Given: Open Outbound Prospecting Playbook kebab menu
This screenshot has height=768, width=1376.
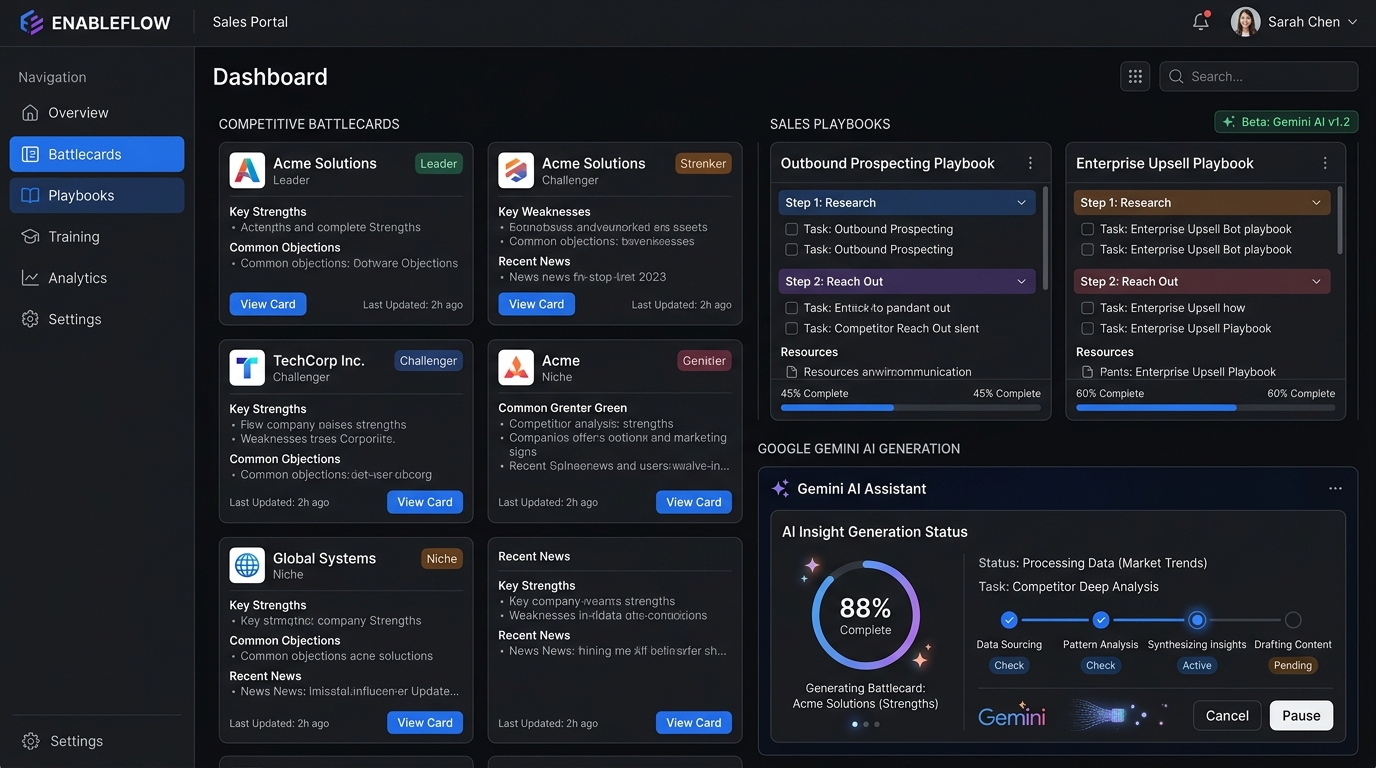Looking at the screenshot, I should (x=1030, y=163).
